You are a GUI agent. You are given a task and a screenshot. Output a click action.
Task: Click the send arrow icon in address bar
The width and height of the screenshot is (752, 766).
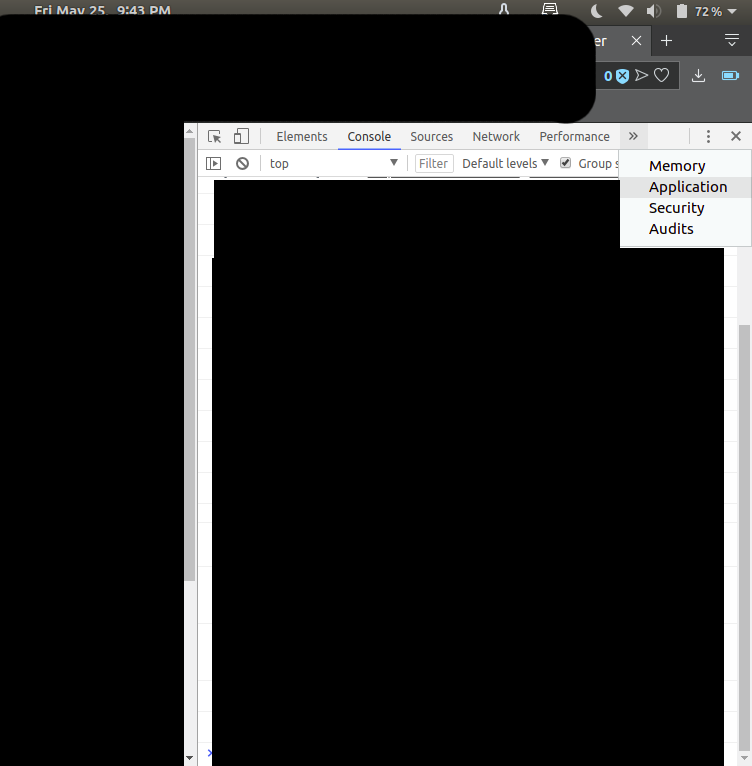coord(641,75)
